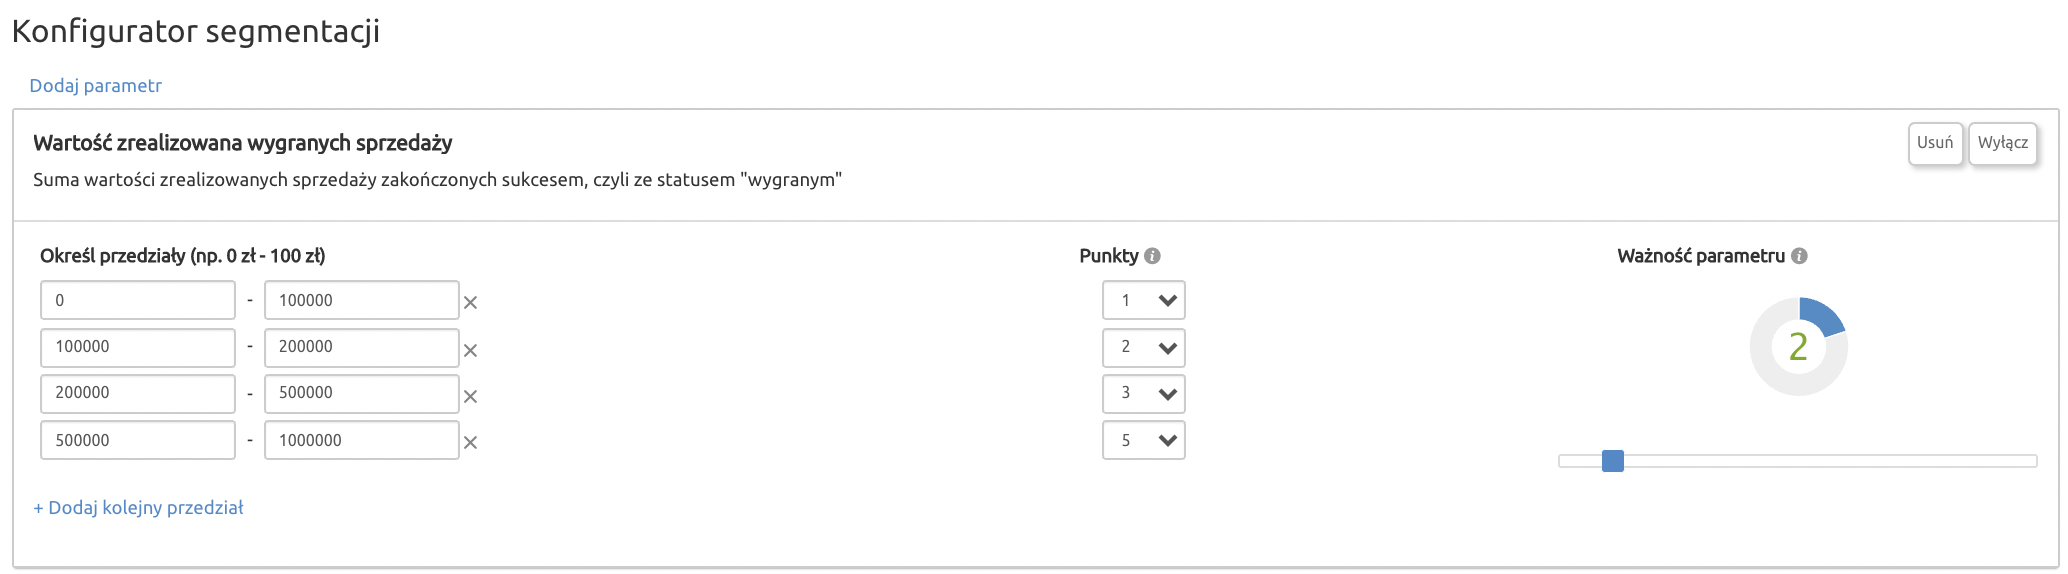Add another range with Dodaj kolejny przedział

point(138,508)
